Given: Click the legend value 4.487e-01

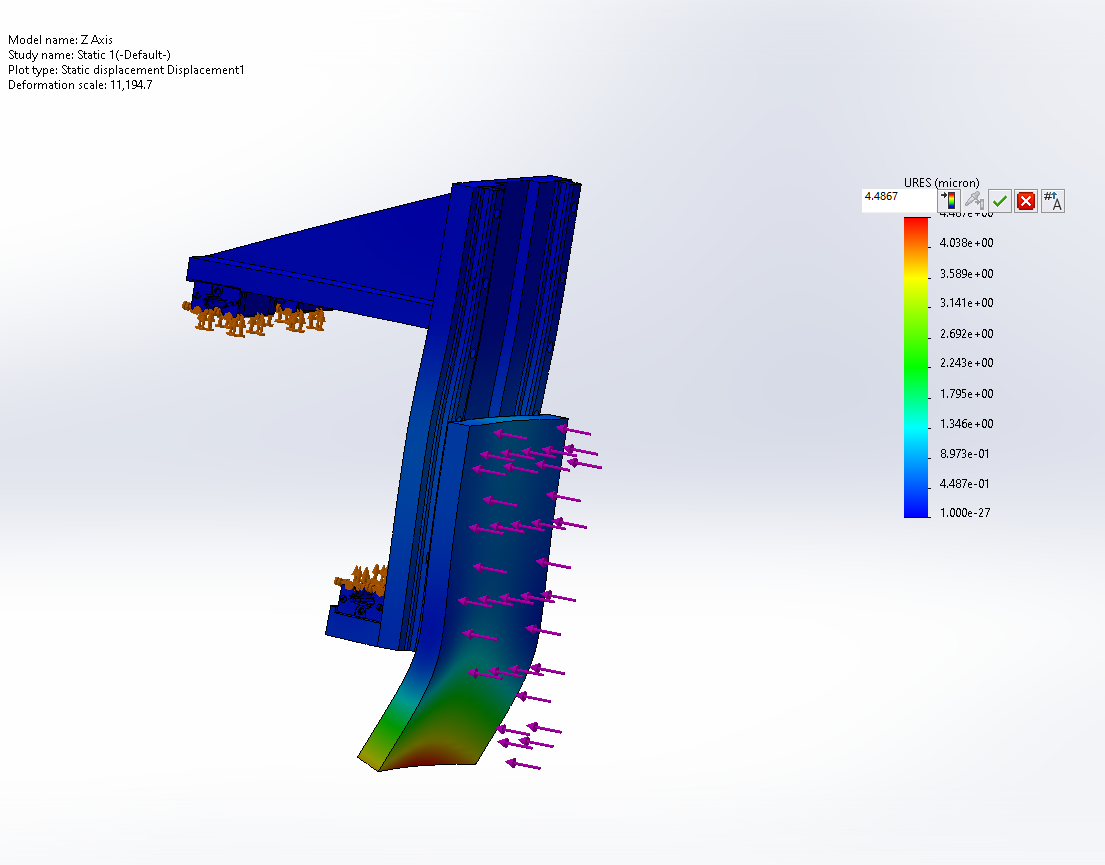Looking at the screenshot, I should pyautogui.click(x=965, y=484).
